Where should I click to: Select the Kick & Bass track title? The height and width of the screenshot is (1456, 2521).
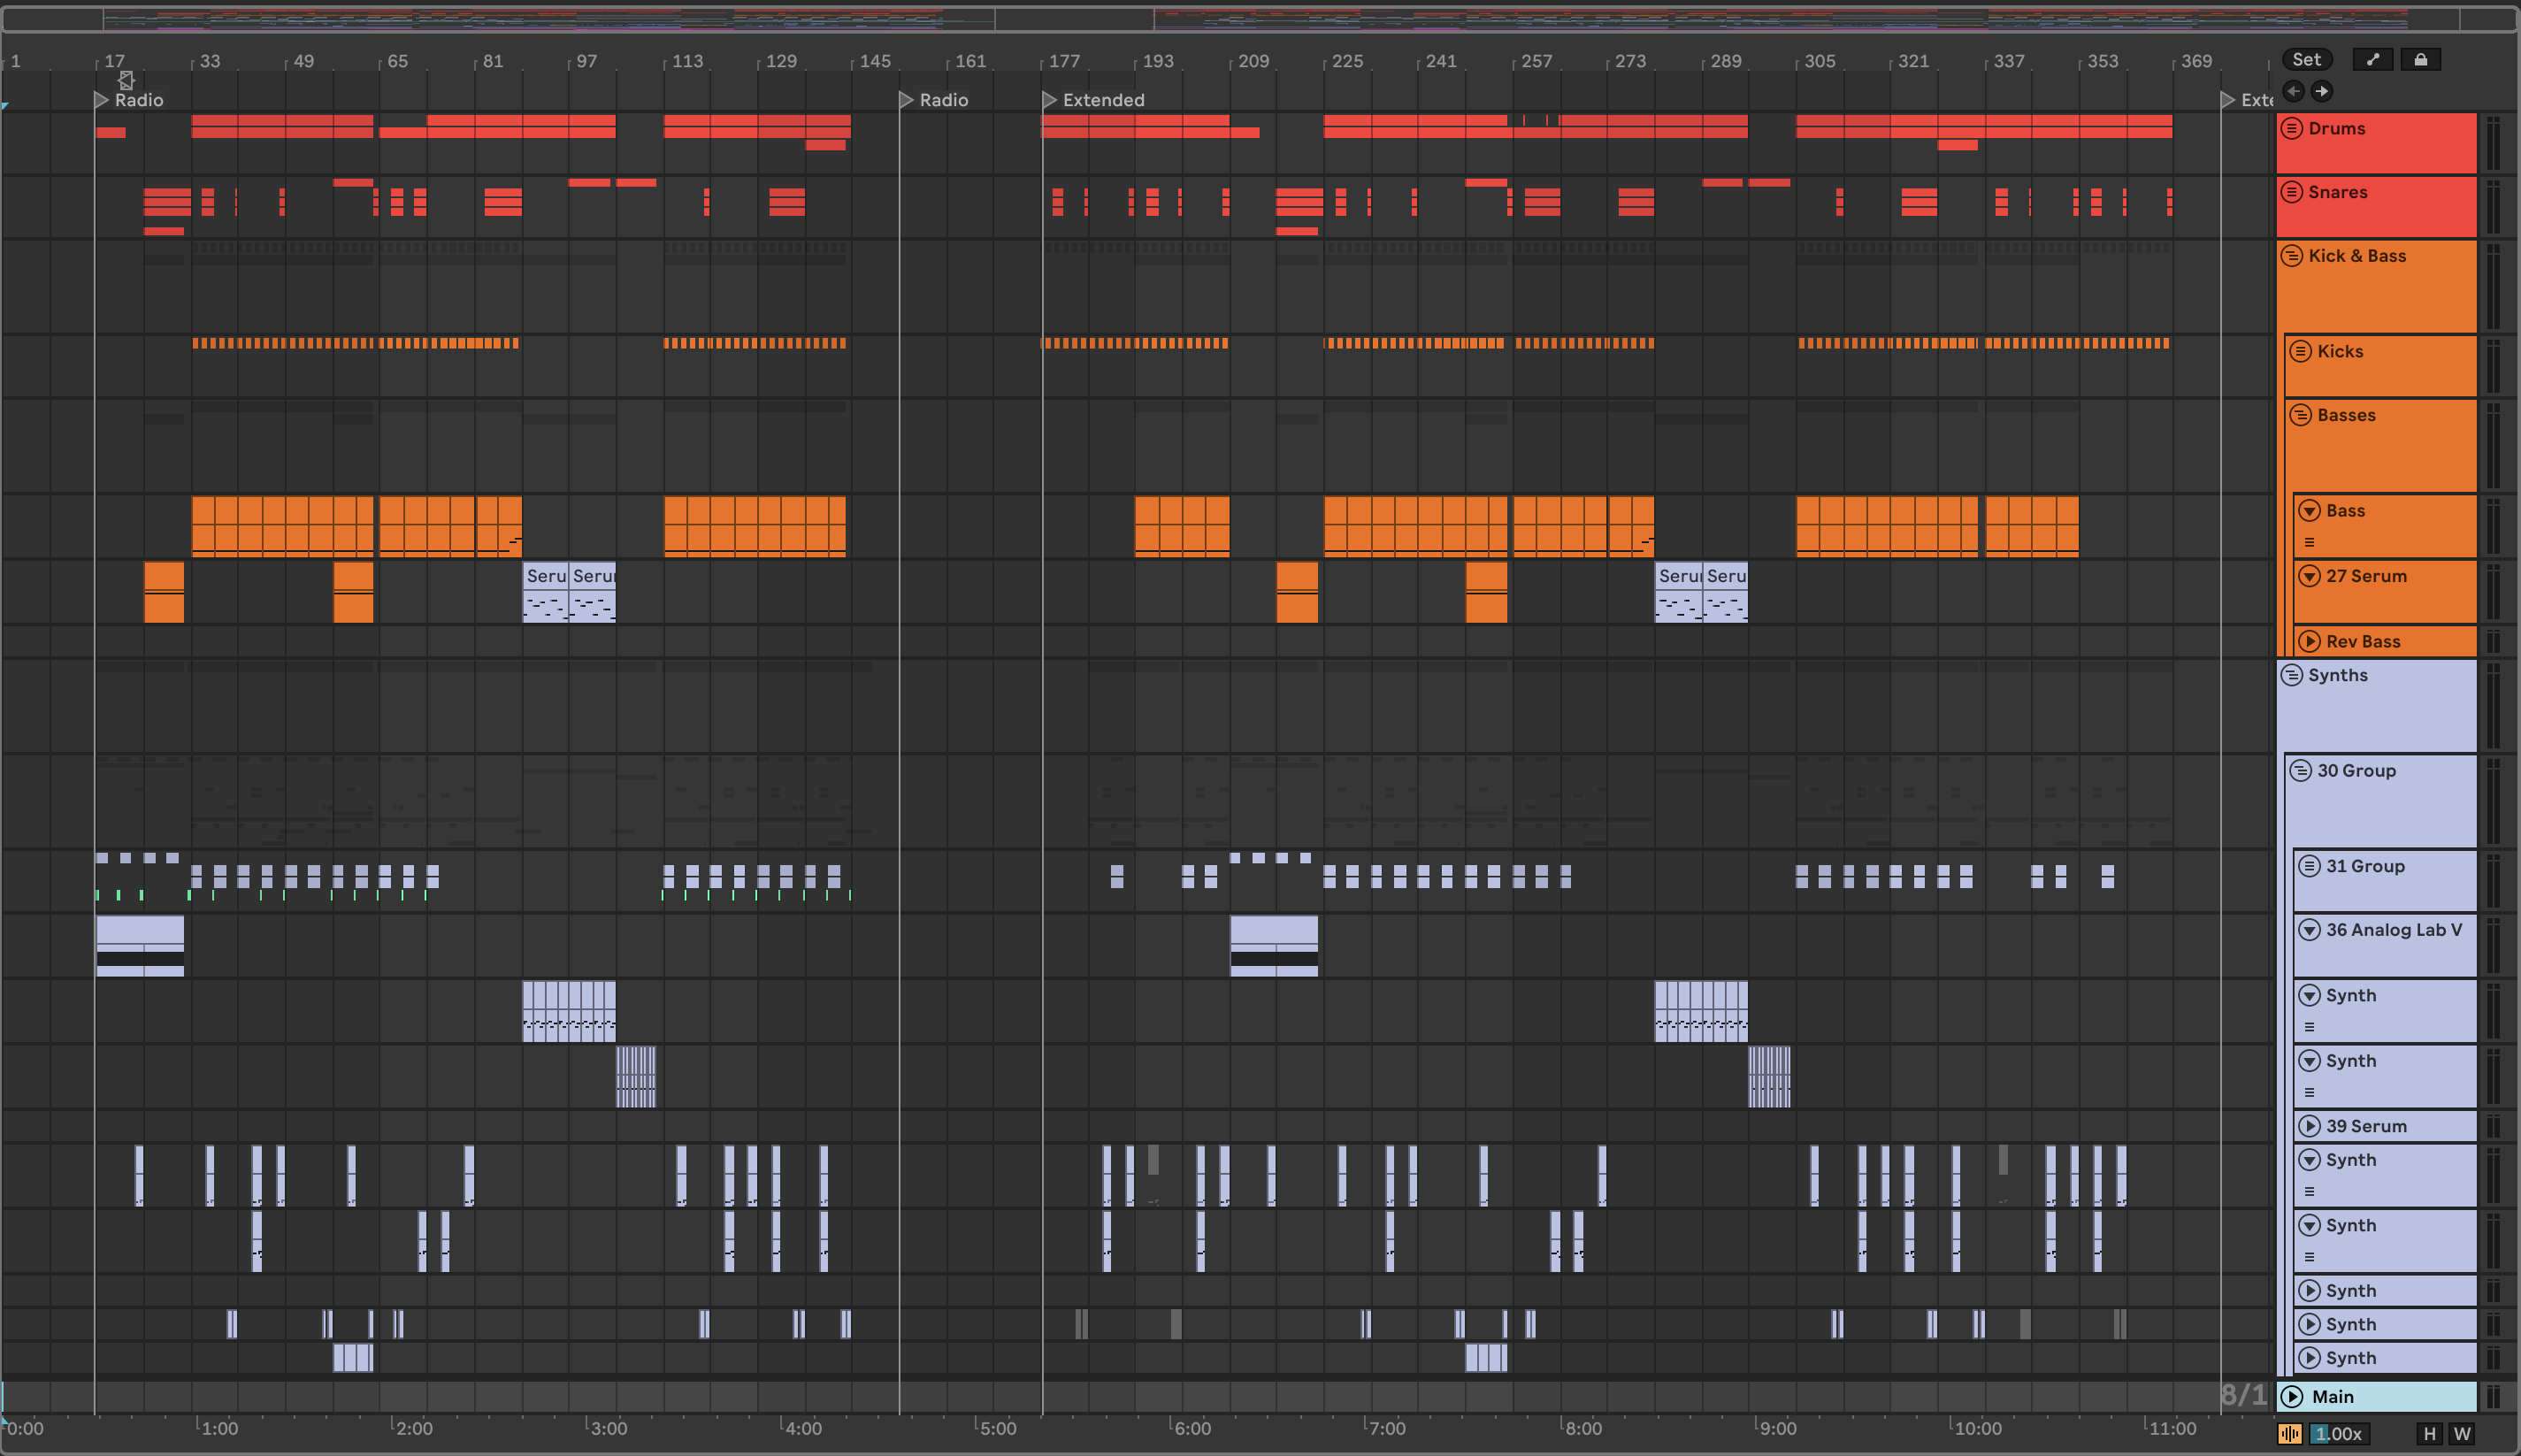click(2357, 256)
